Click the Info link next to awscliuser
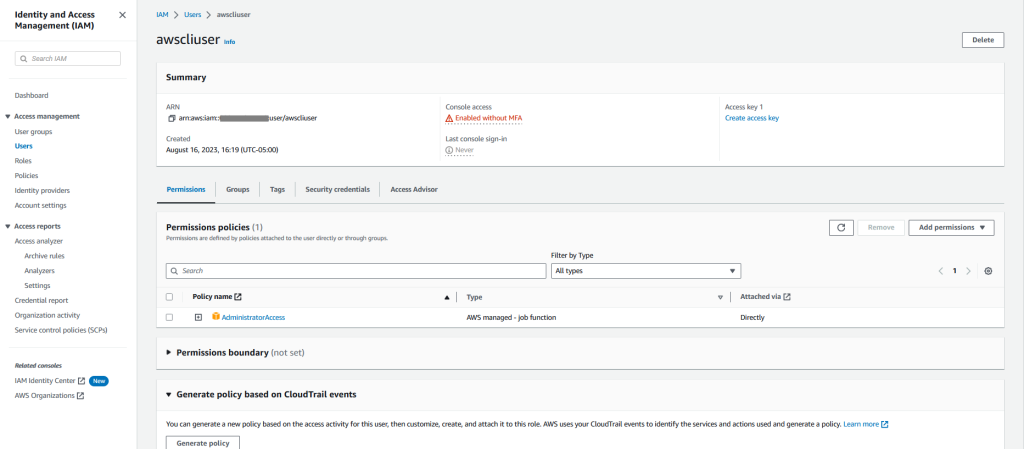This screenshot has height=449, width=1024. [x=229, y=42]
